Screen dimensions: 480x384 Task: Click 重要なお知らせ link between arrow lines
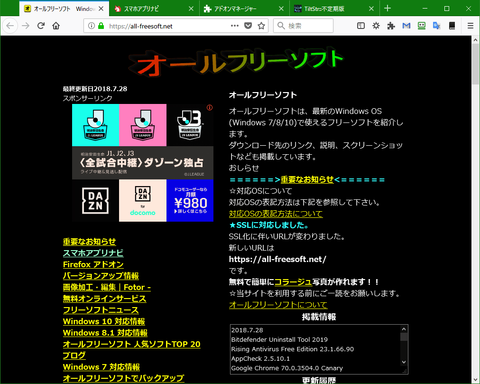point(307,180)
